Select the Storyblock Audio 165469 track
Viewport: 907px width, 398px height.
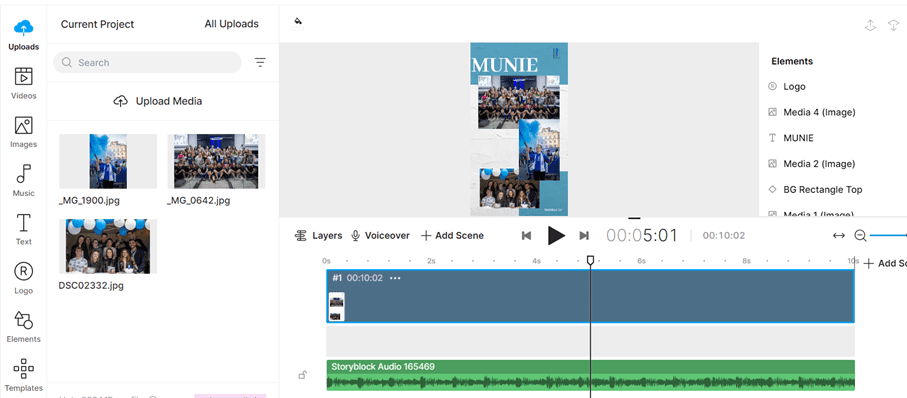pos(590,375)
